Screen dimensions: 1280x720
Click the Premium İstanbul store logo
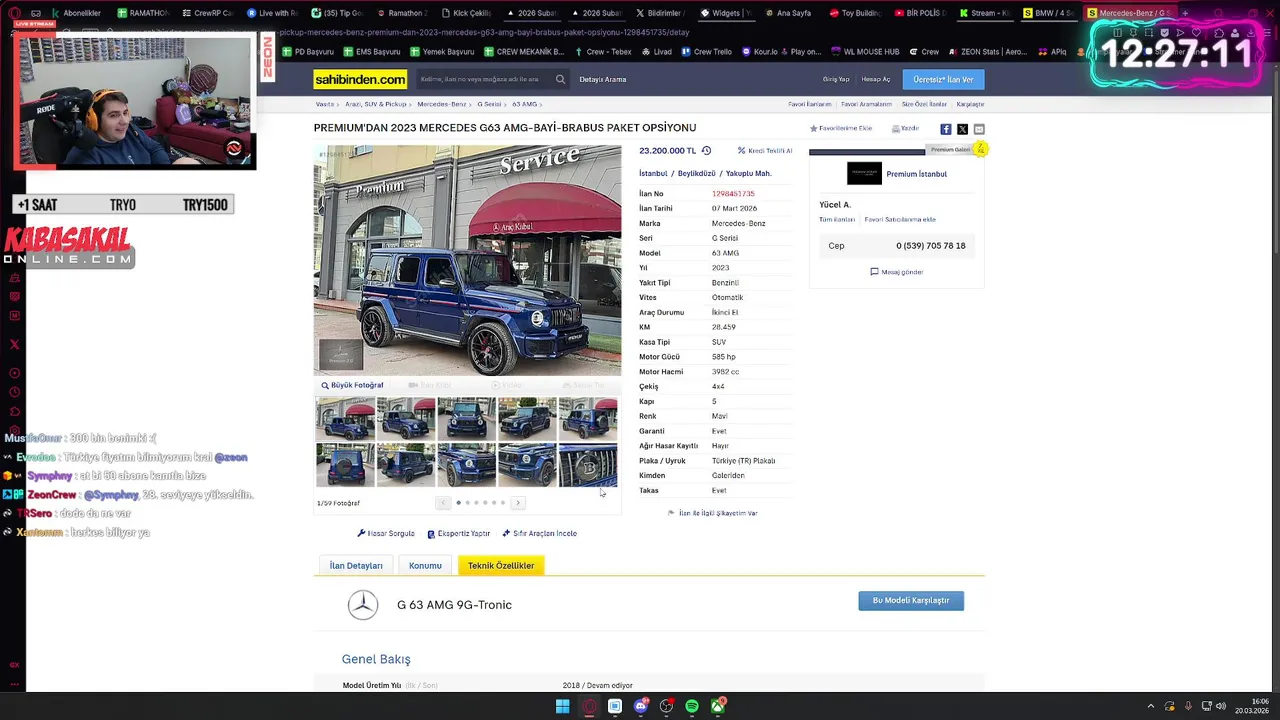pos(864,173)
